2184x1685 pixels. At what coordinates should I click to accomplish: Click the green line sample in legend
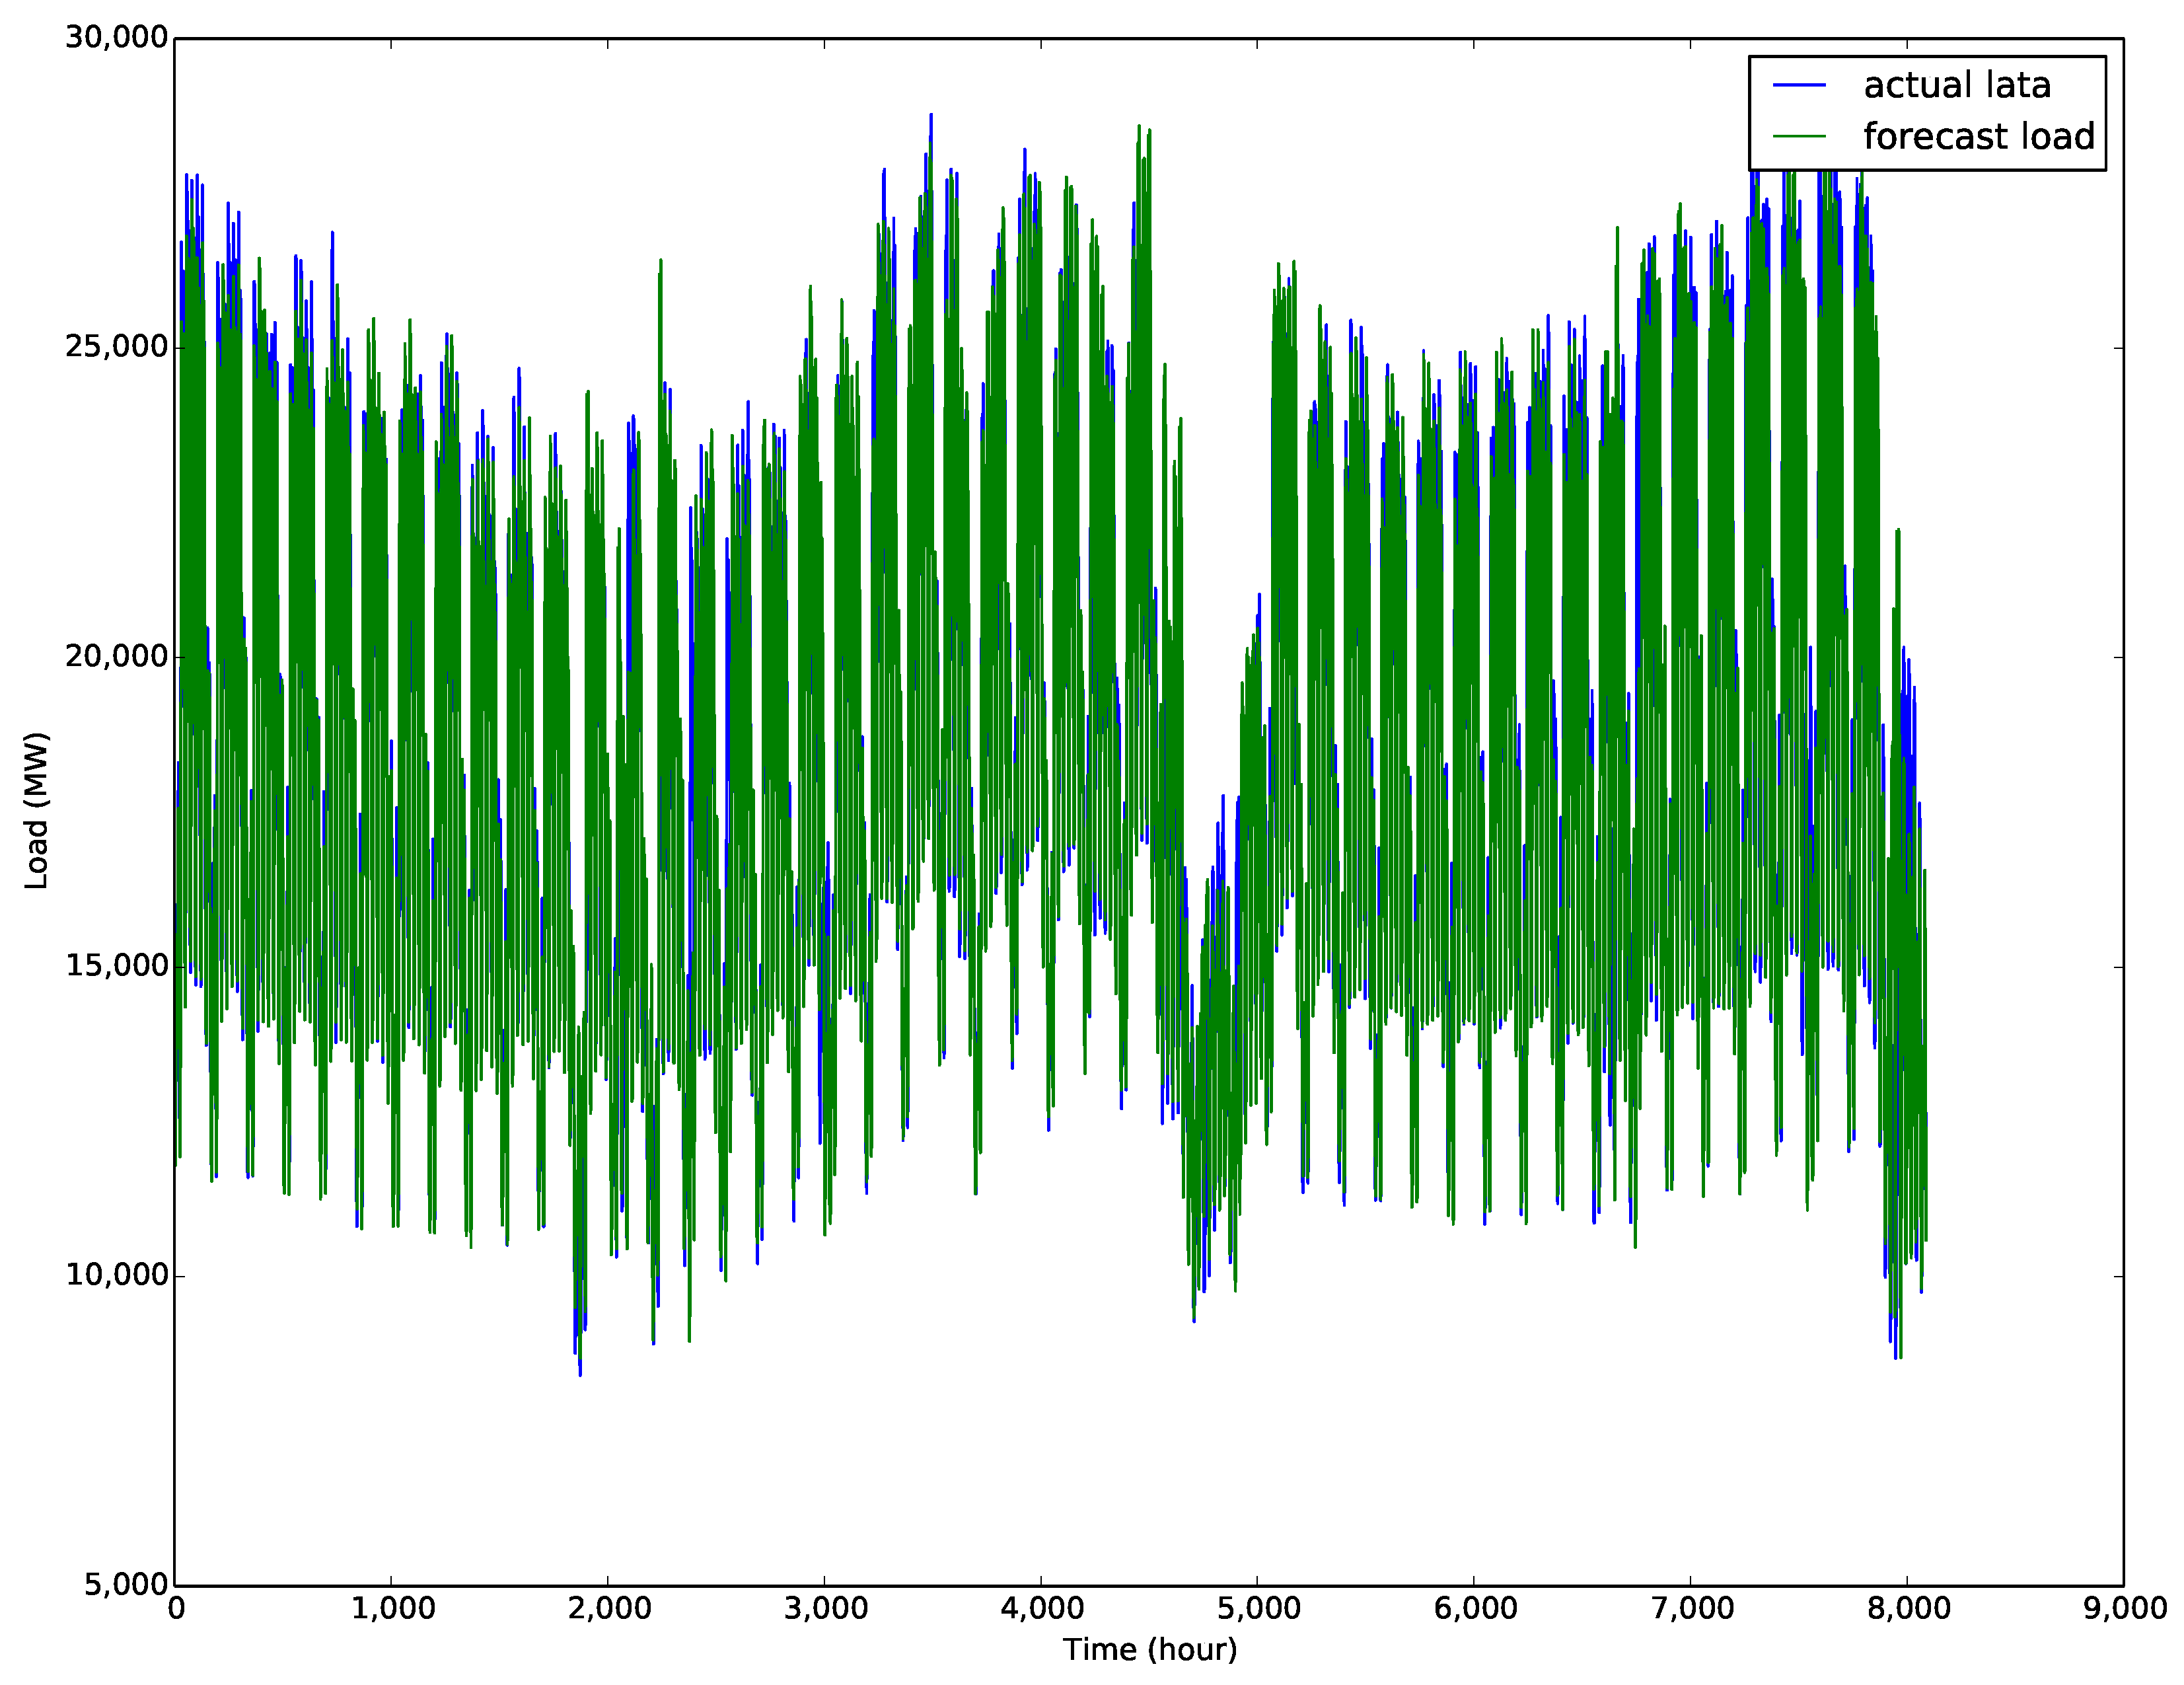coord(1799,137)
